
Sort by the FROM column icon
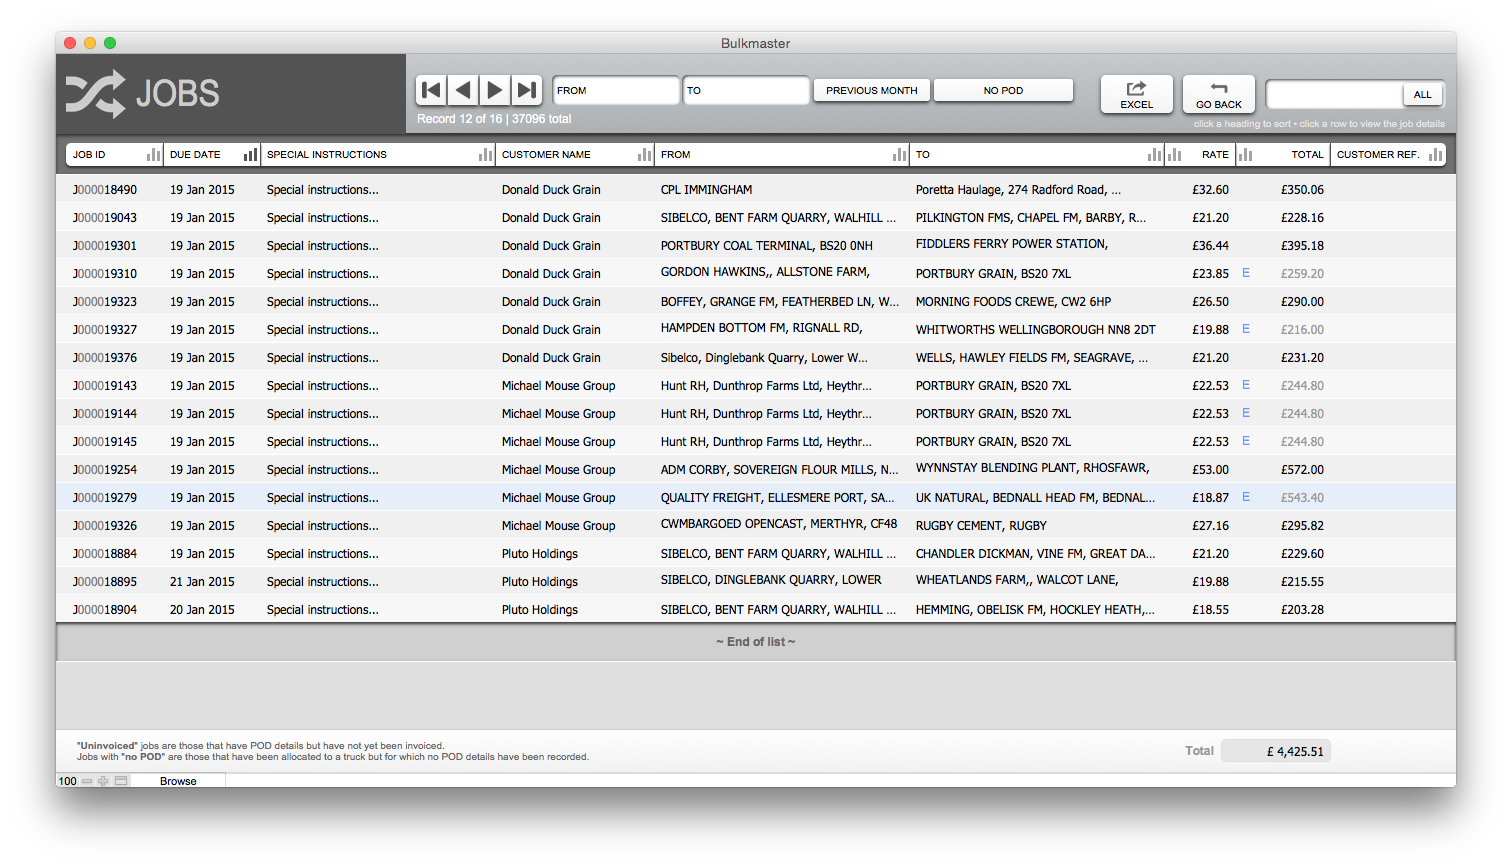(899, 154)
